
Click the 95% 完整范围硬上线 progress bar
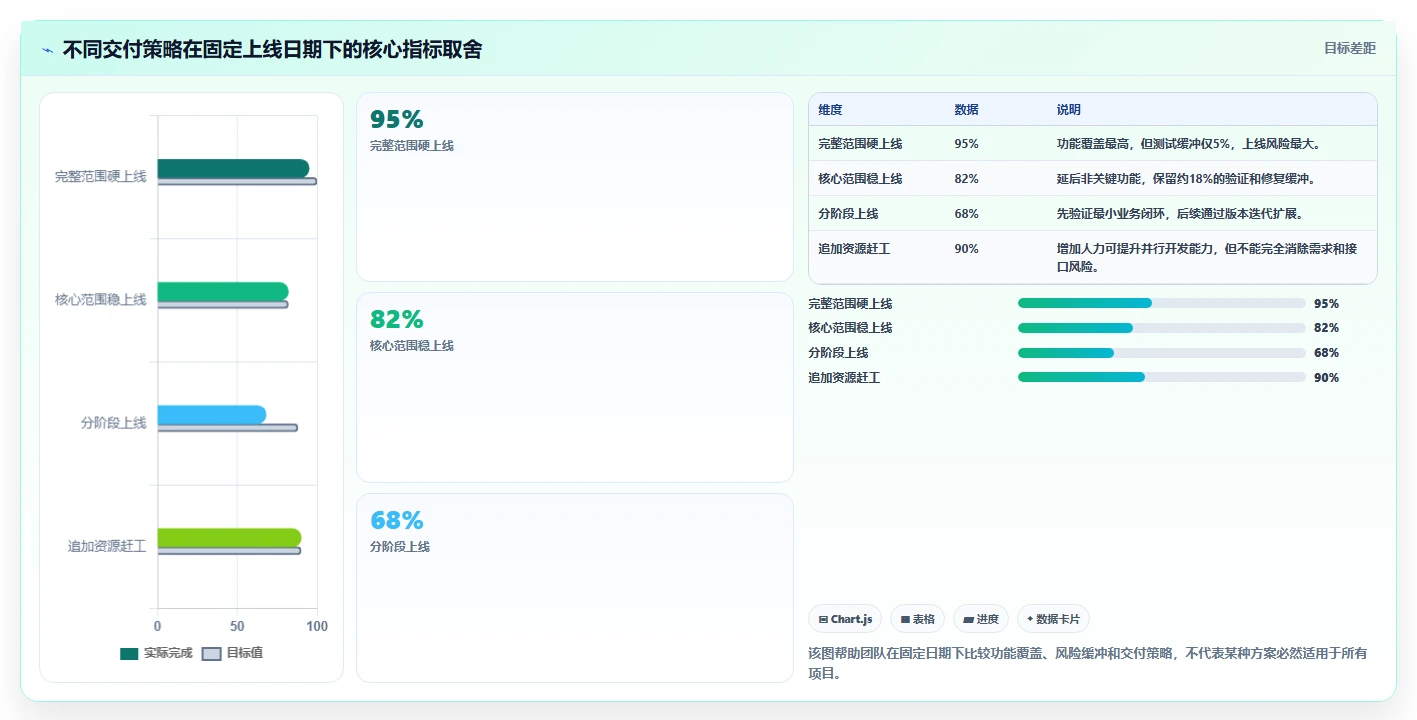1162,303
